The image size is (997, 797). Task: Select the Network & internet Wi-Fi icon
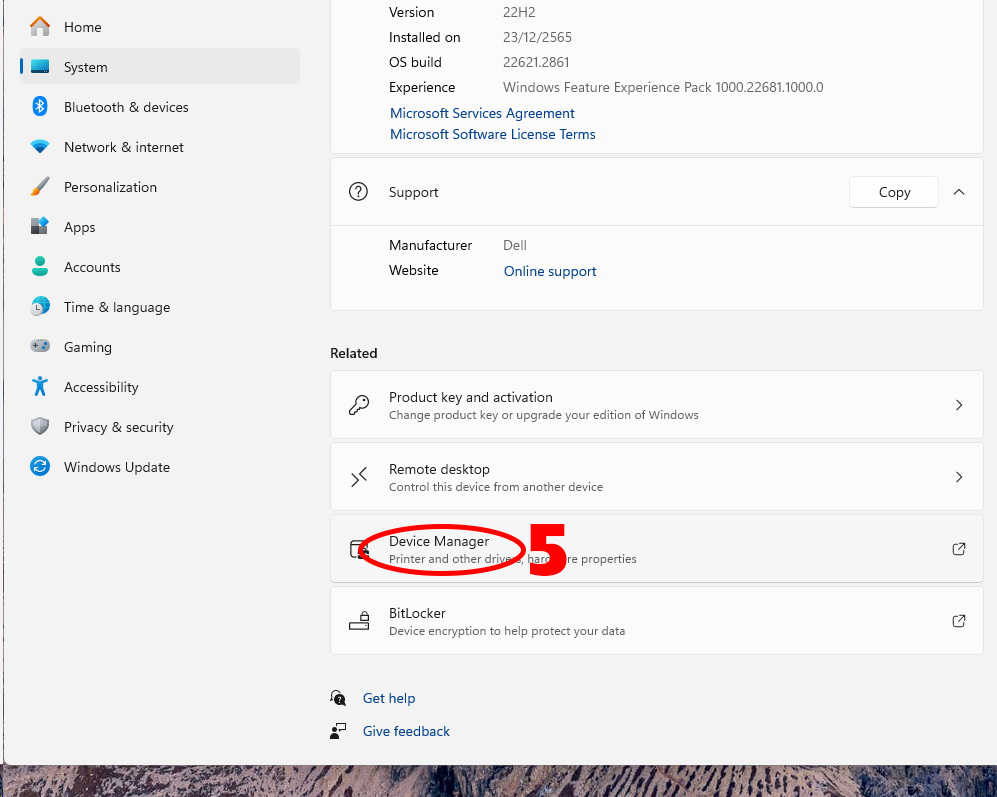[x=40, y=147]
